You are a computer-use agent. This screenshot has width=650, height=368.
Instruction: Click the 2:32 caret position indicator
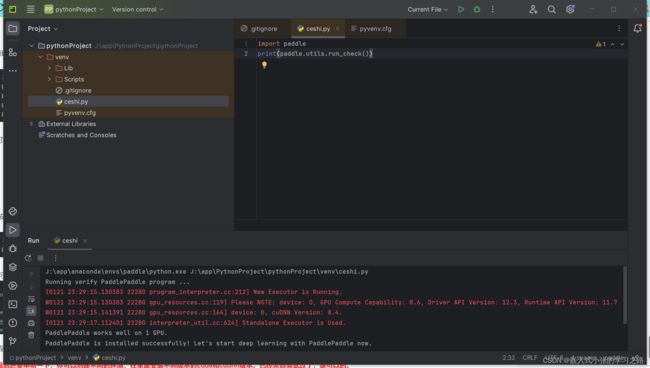[x=508, y=357]
